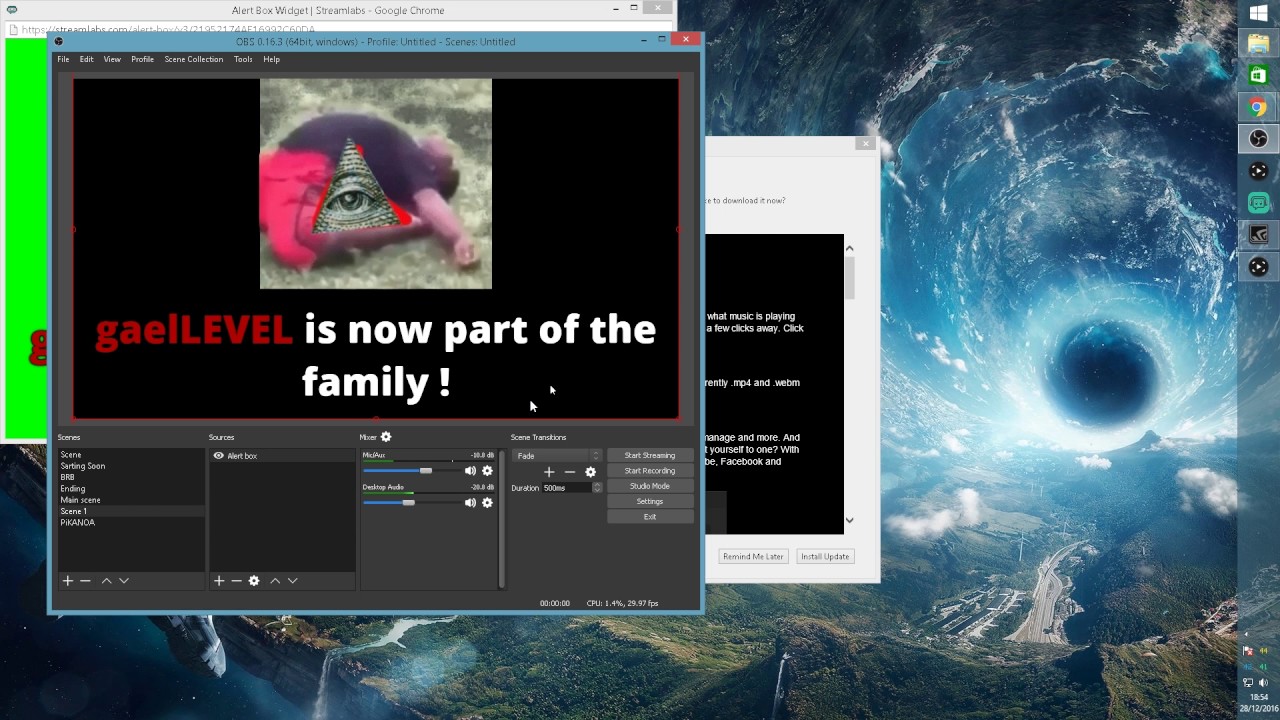This screenshot has height=720, width=1280.
Task: Open the NVIDIA GeForce taskbar icon
Action: (1259, 235)
